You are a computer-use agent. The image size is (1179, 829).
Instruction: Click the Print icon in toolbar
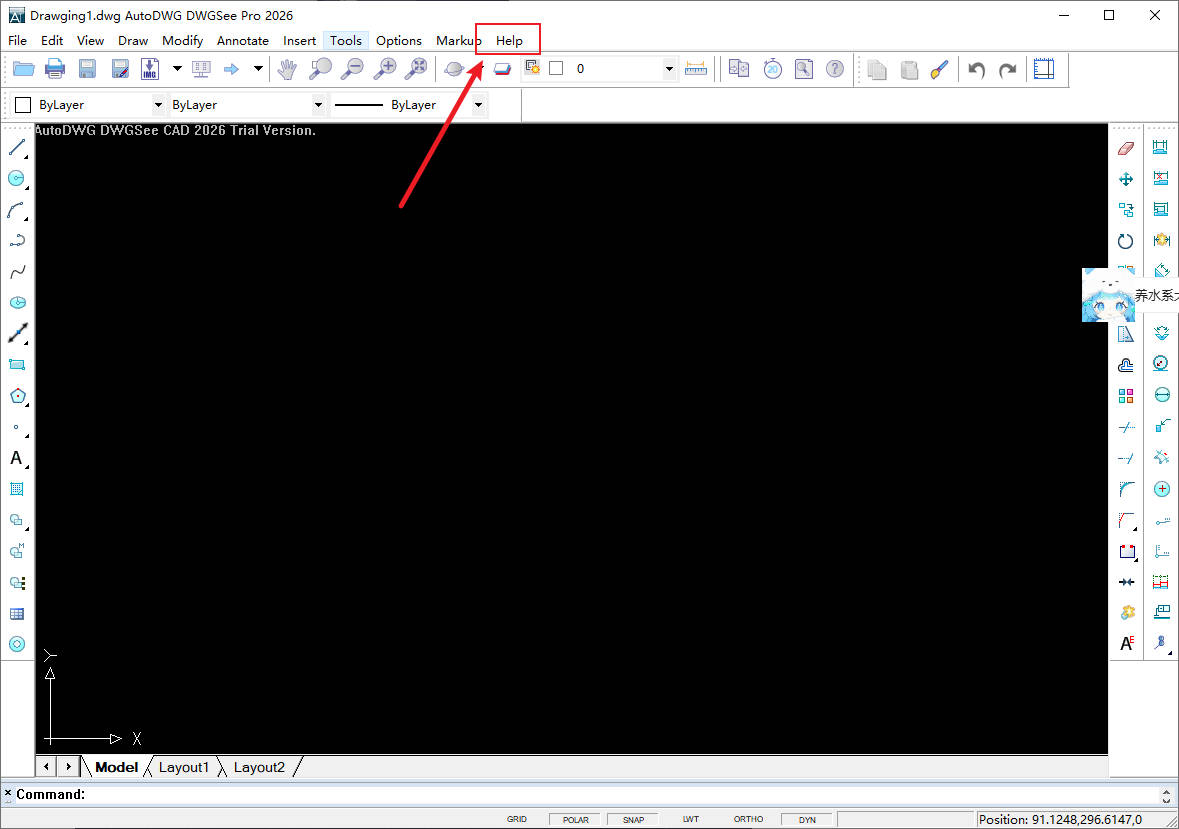click(55, 69)
